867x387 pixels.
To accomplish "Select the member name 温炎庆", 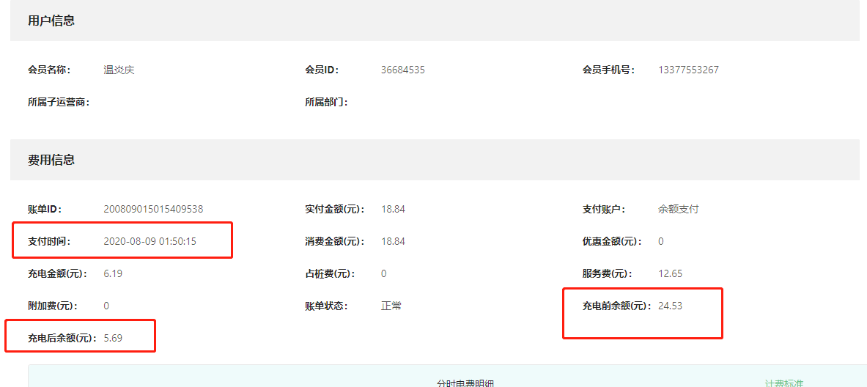I will (119, 70).
